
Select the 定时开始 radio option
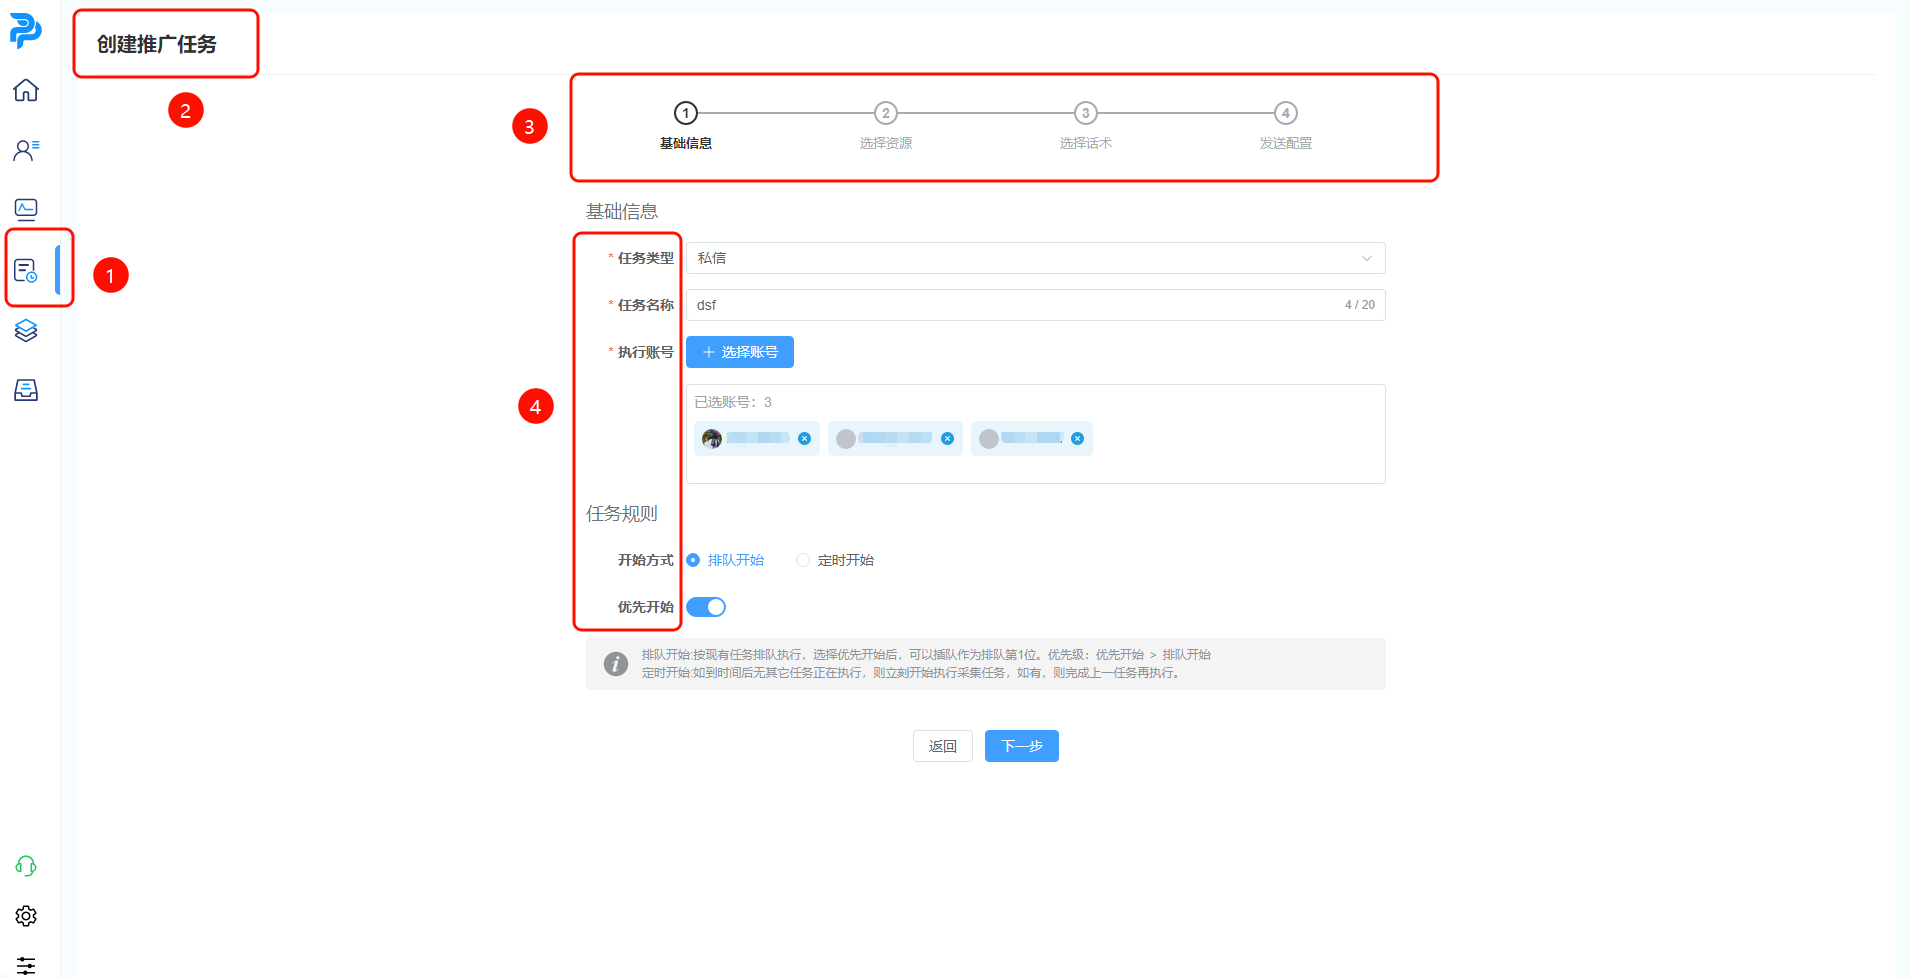803,560
